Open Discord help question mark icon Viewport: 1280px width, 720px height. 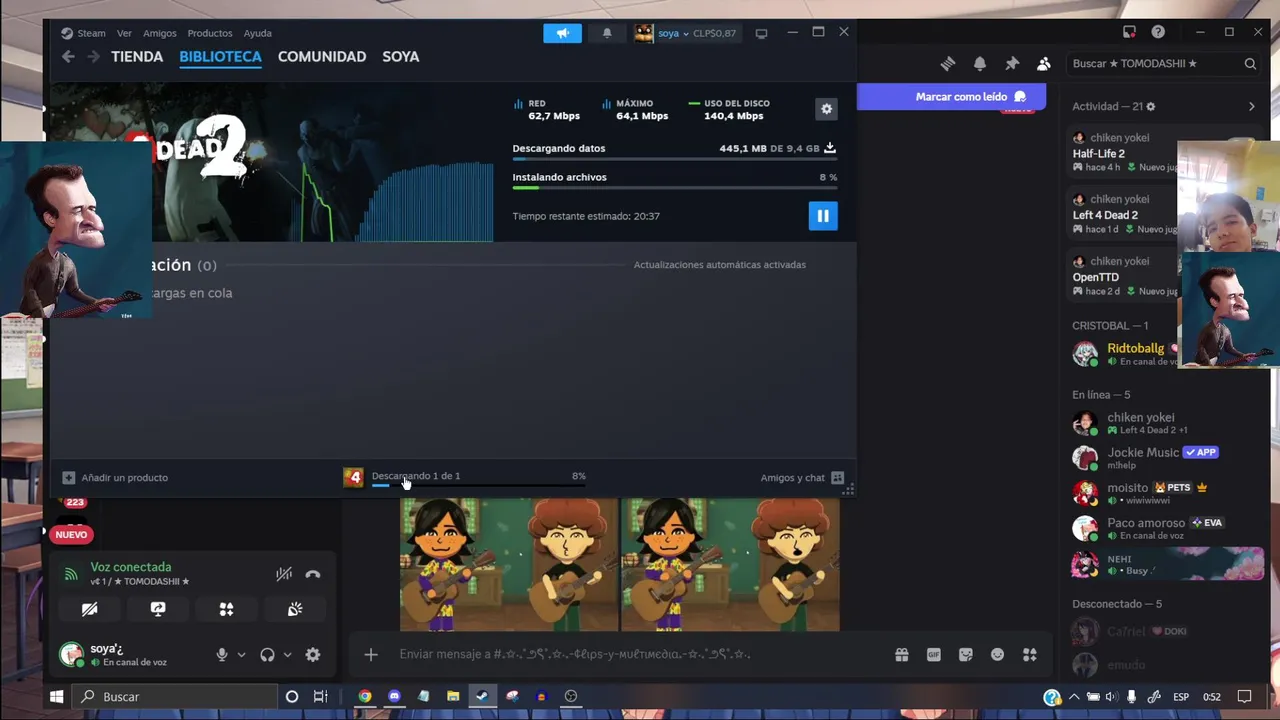point(1158,32)
